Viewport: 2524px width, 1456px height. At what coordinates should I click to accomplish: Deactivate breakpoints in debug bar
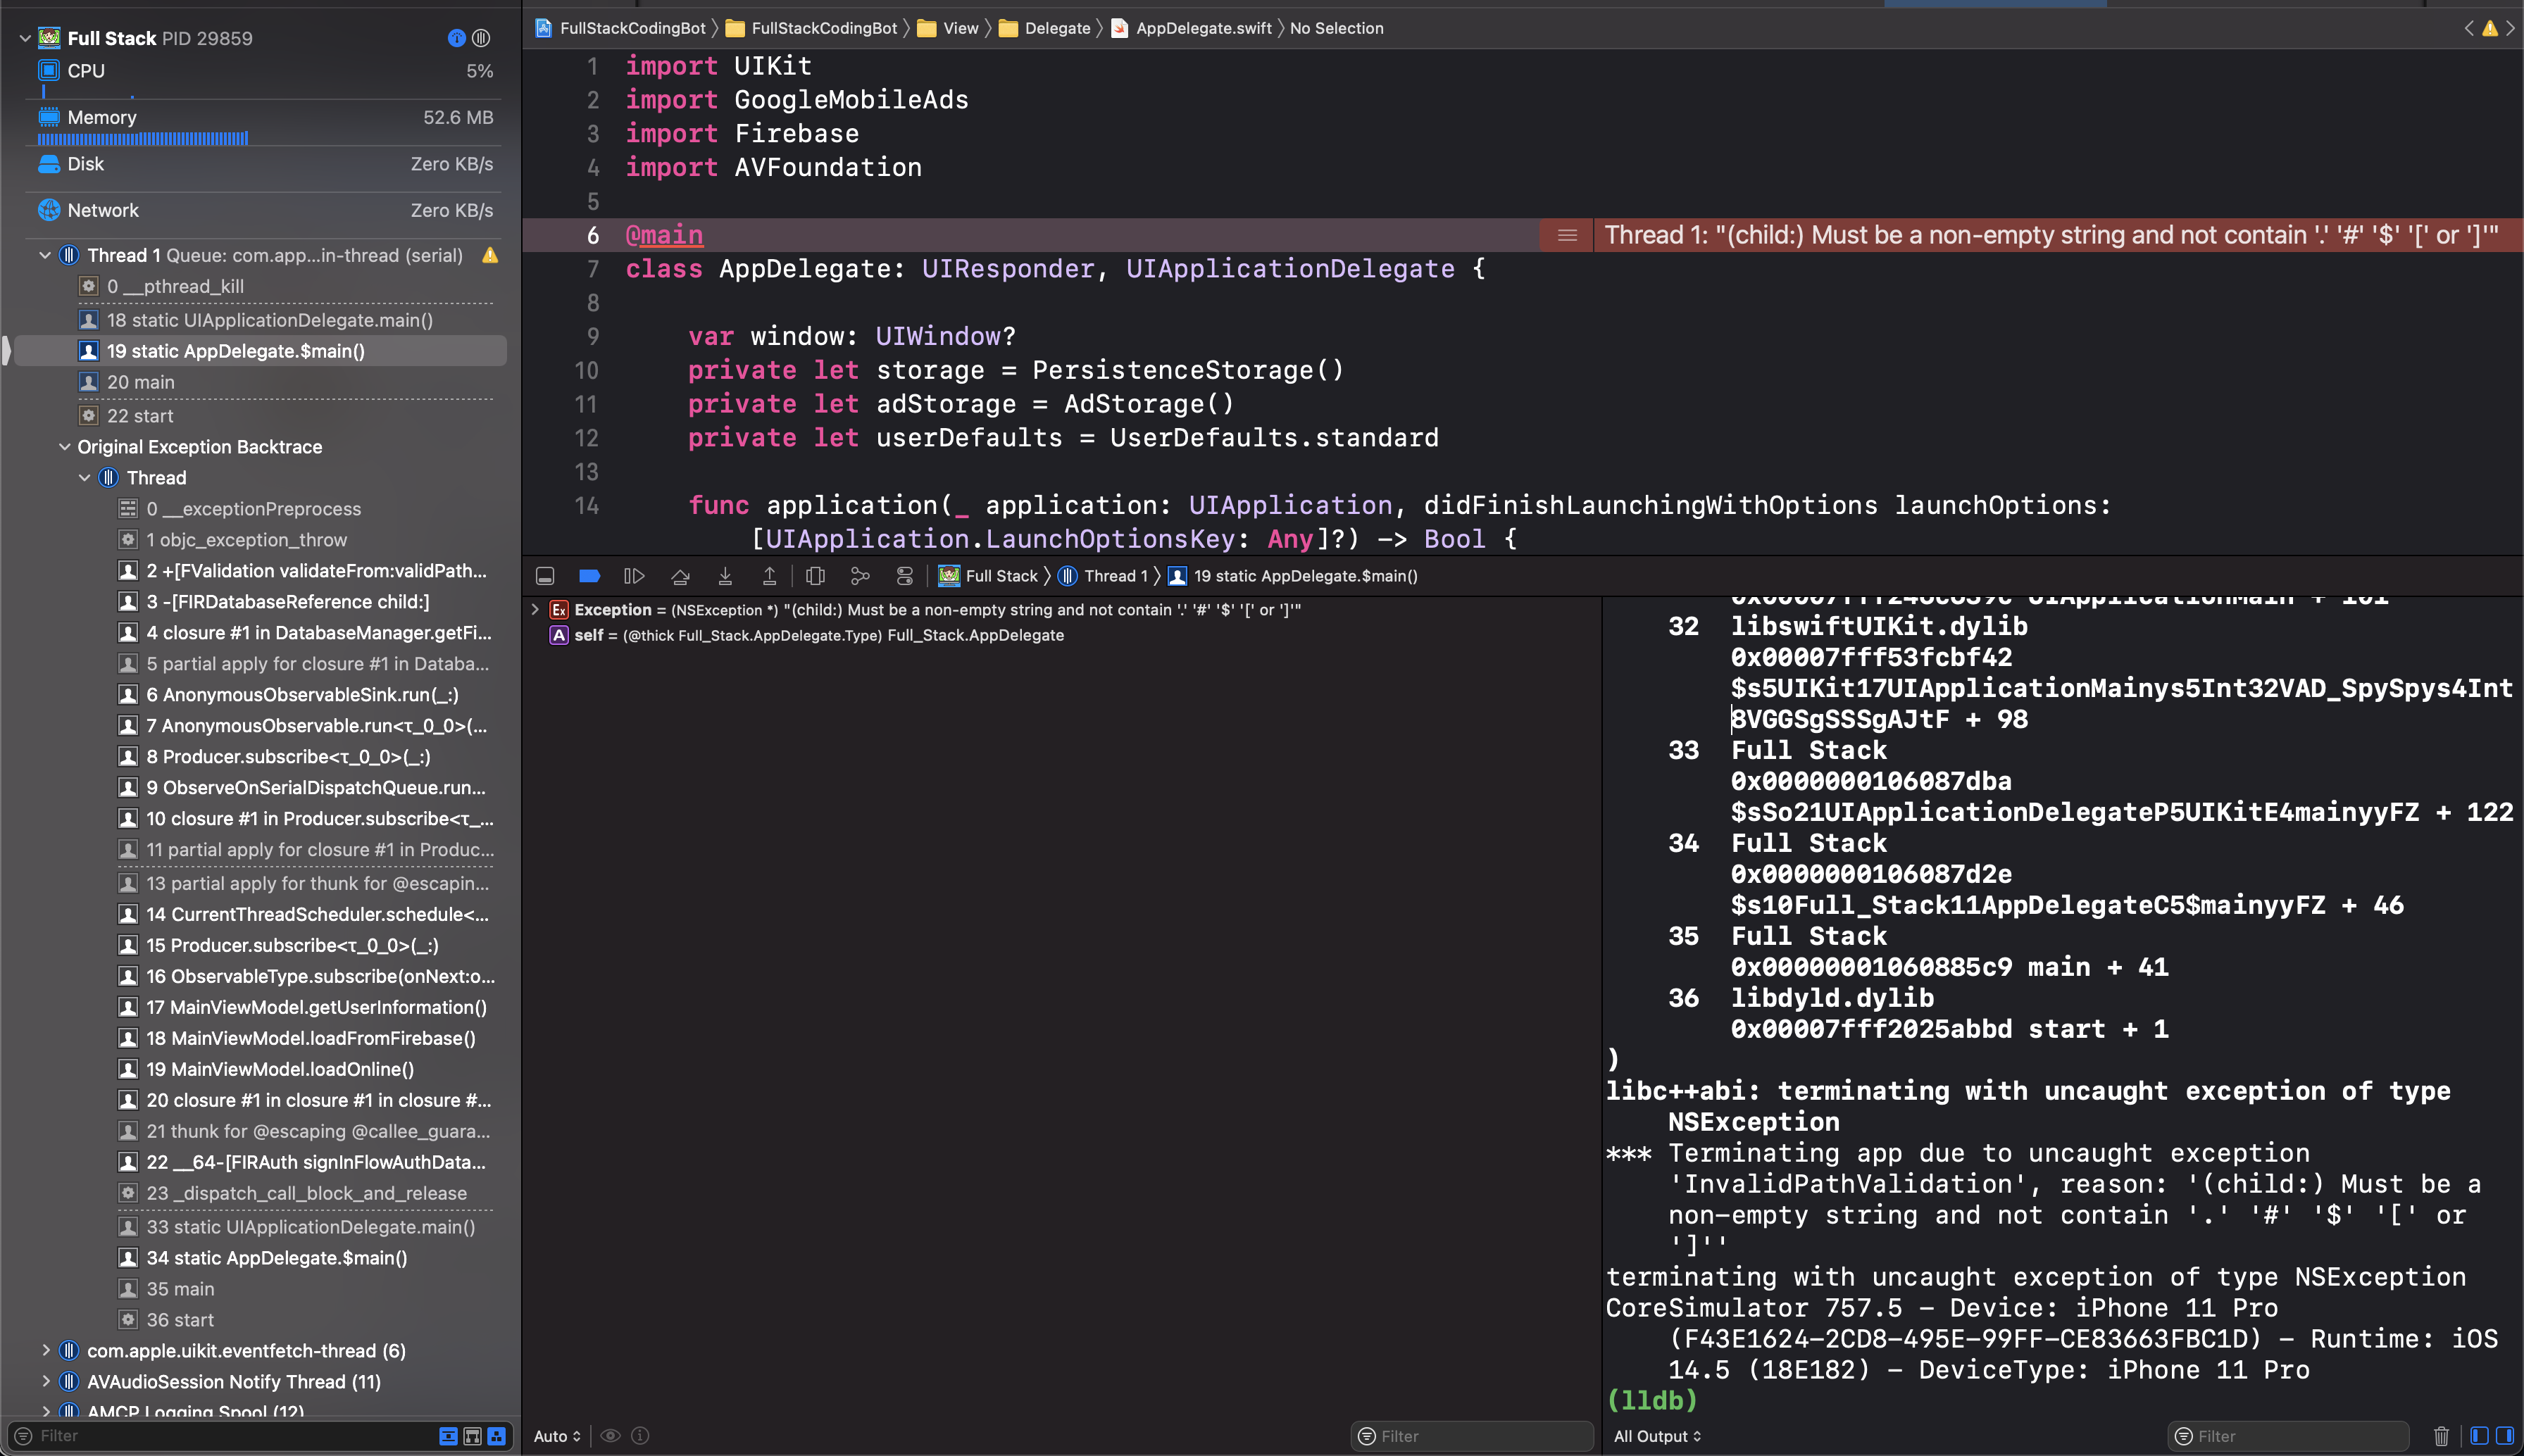point(589,576)
